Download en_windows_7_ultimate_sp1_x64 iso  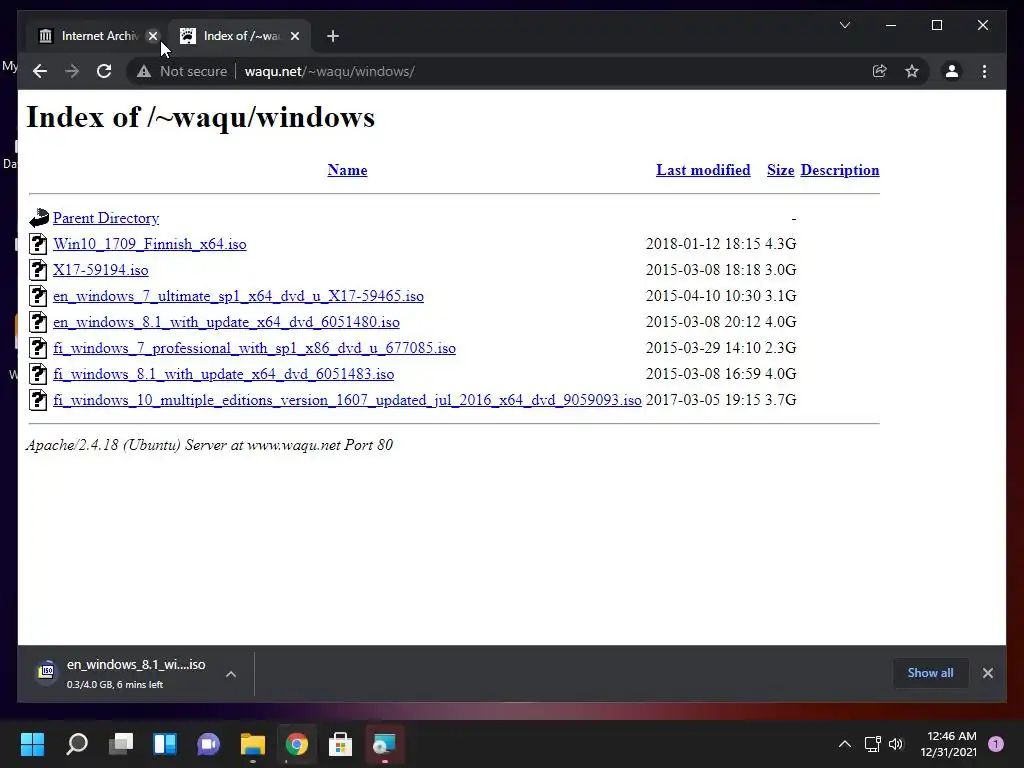pos(238,296)
